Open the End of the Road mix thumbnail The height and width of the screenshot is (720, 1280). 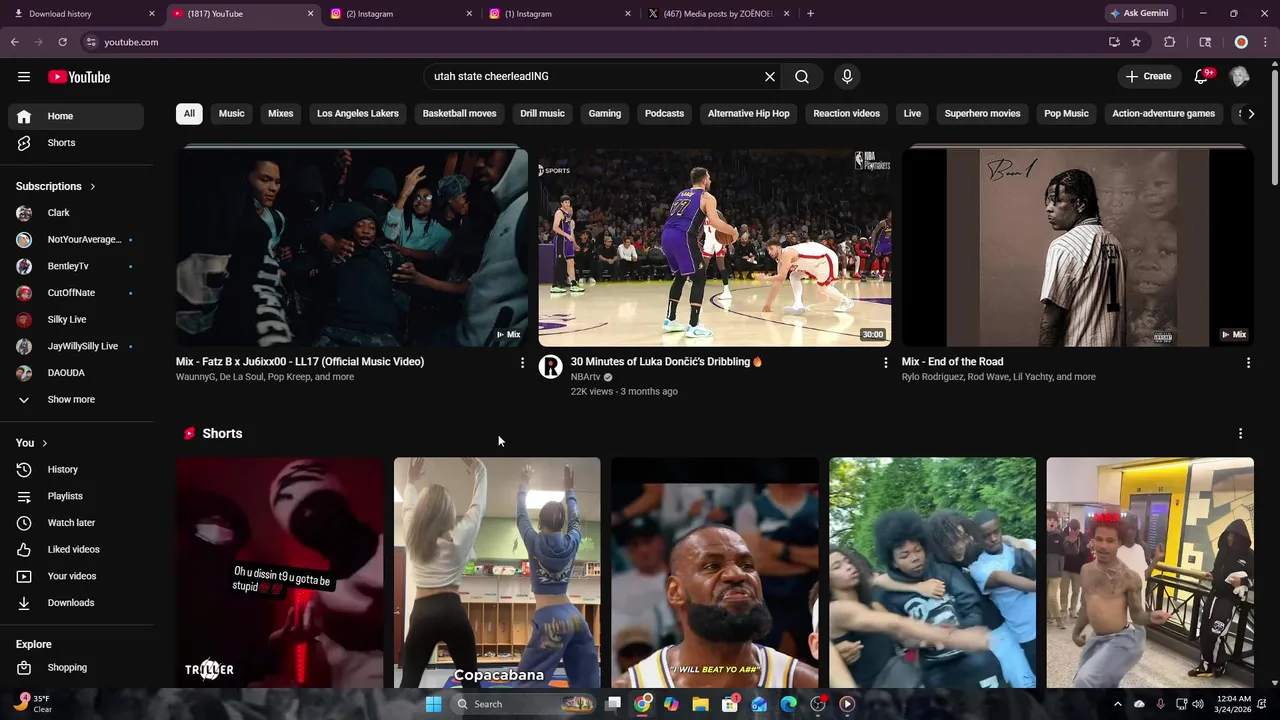(x=1078, y=247)
